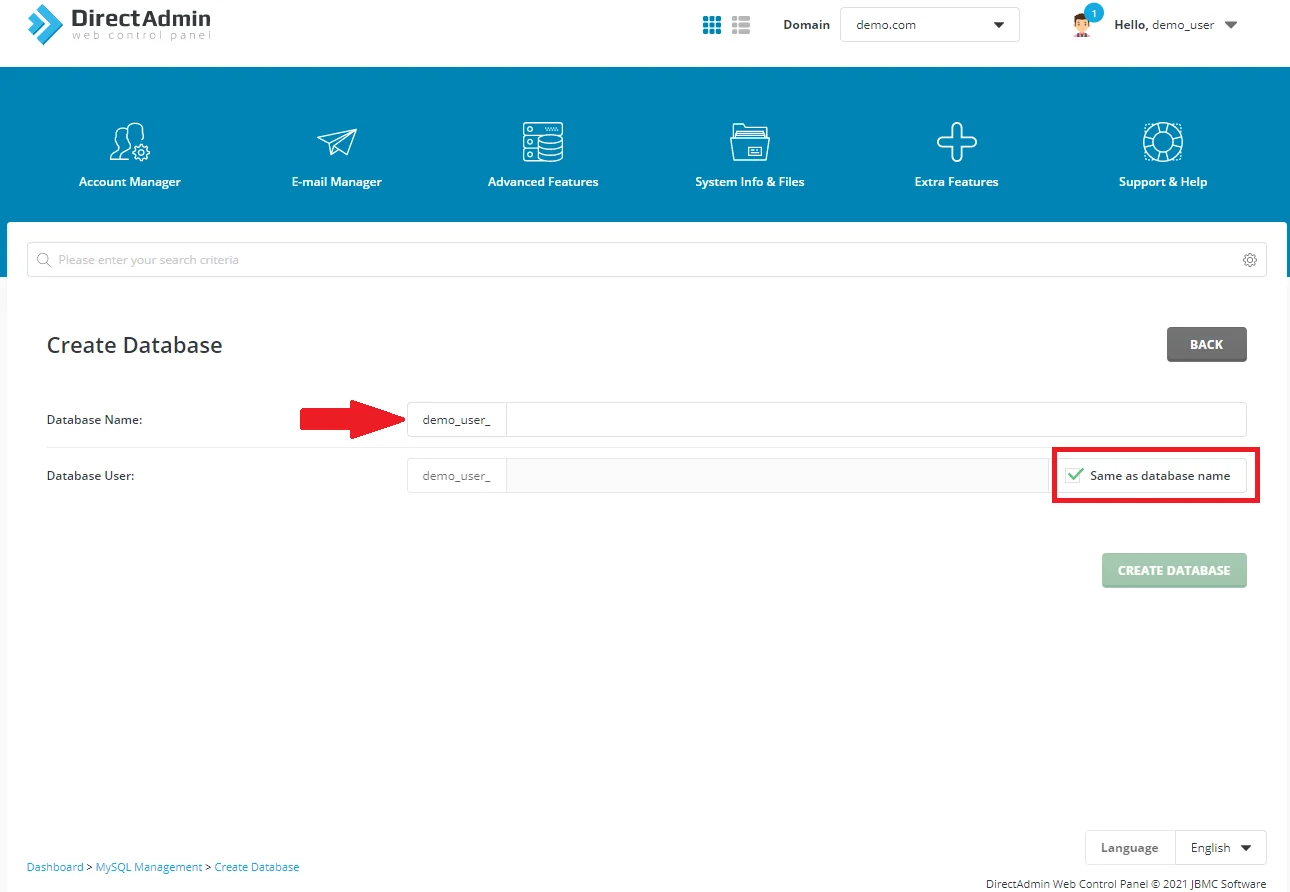Click the user avatar notification icon
This screenshot has width=1290, height=892.
tap(1082, 25)
